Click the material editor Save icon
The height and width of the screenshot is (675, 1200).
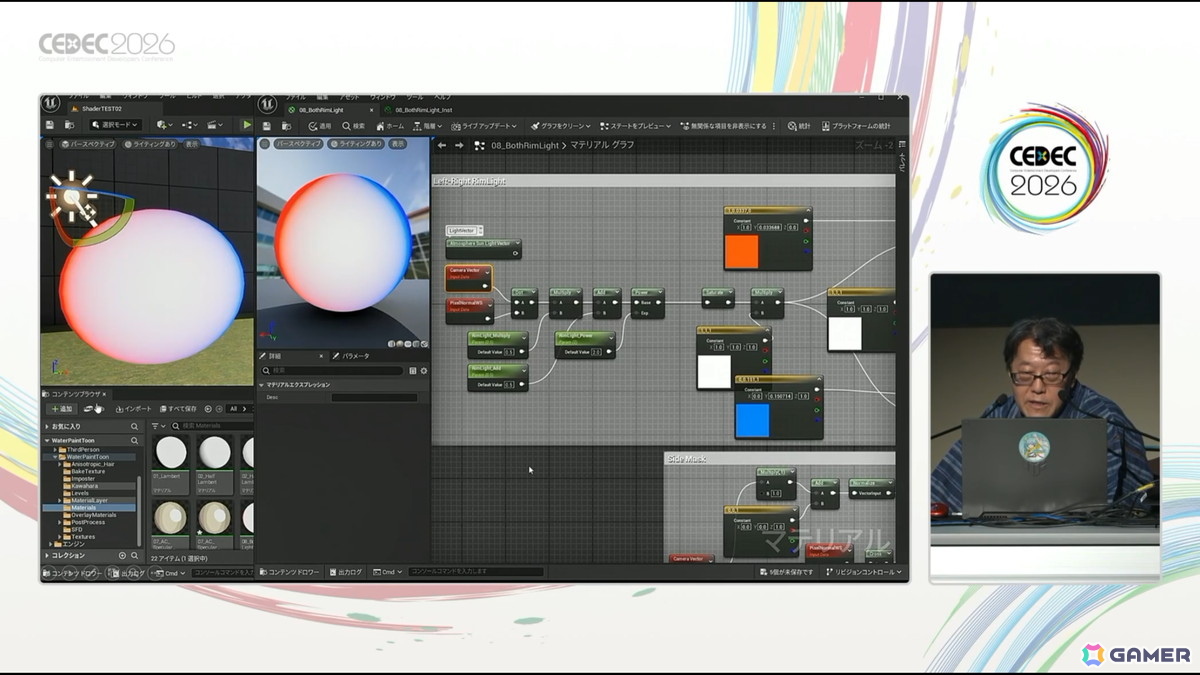coord(267,126)
